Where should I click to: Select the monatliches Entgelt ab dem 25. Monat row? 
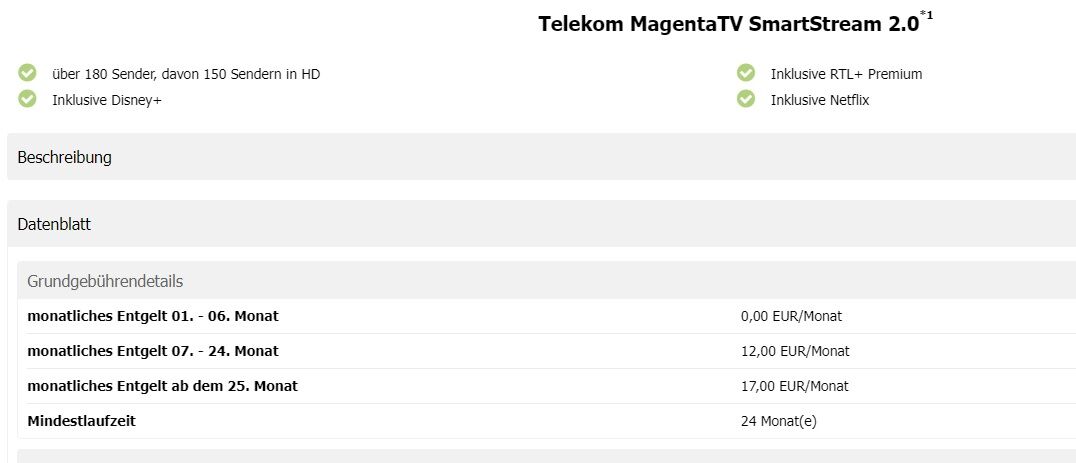[x=546, y=386]
